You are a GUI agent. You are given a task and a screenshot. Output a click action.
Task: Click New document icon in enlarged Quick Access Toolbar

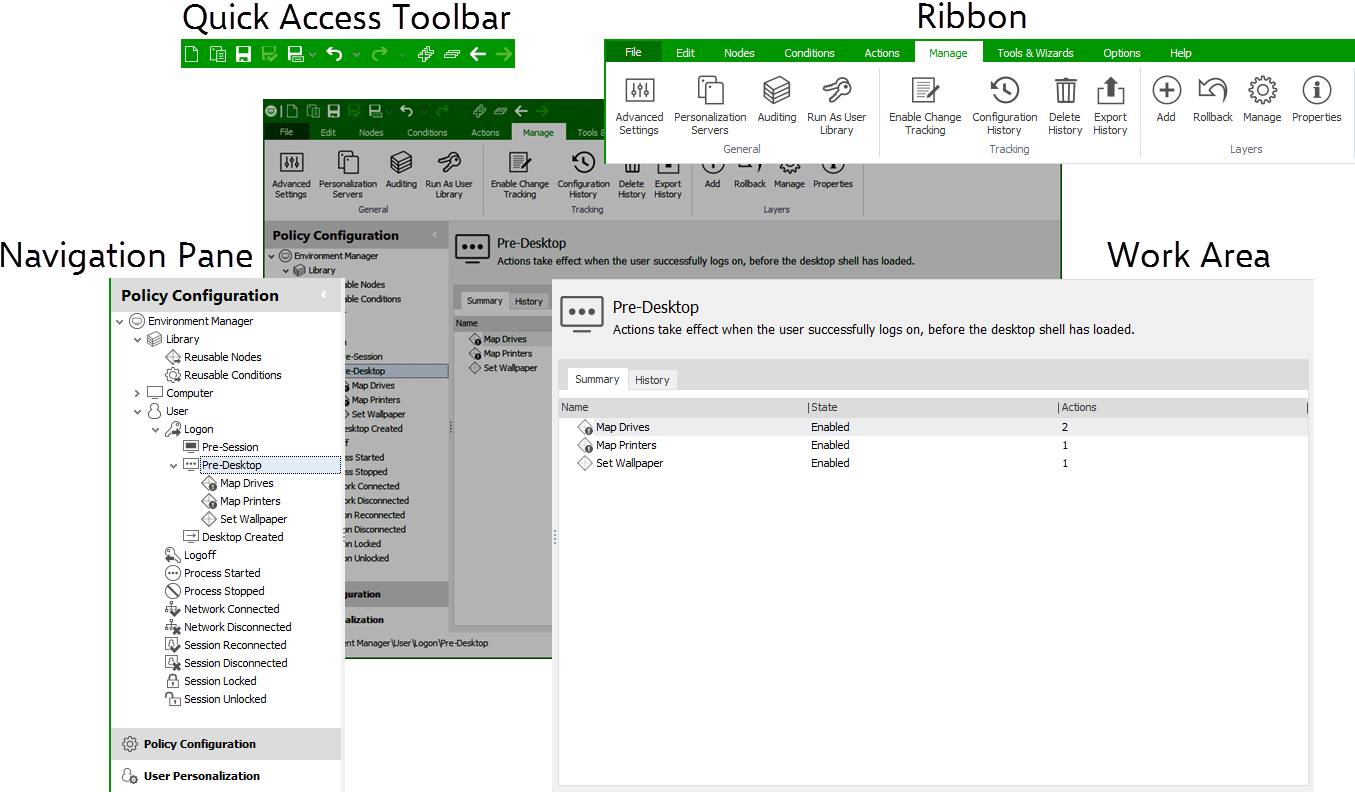click(192, 54)
